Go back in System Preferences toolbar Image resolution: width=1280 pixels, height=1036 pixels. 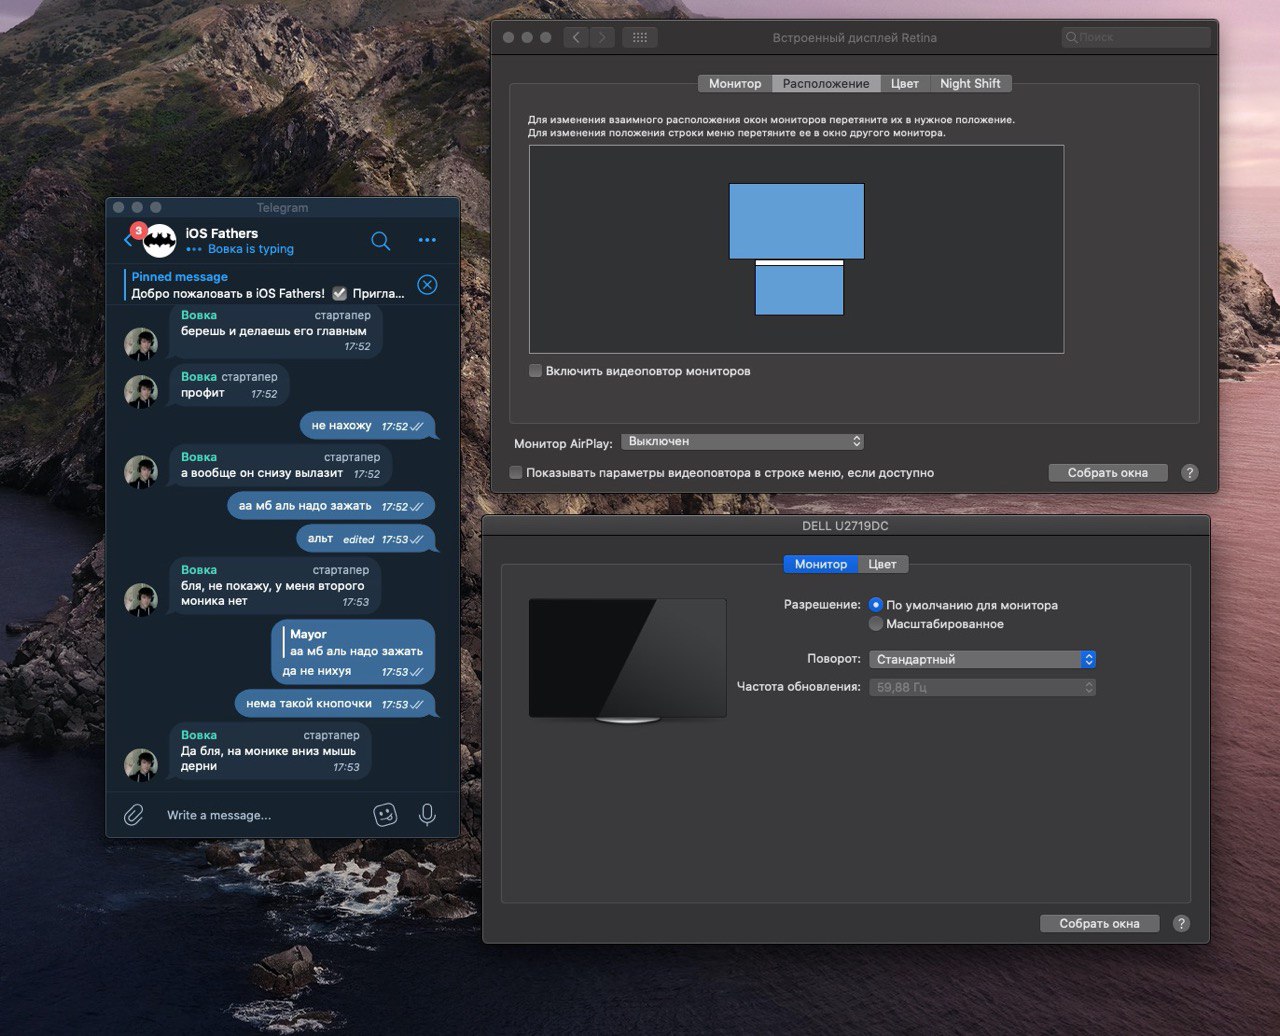[576, 37]
